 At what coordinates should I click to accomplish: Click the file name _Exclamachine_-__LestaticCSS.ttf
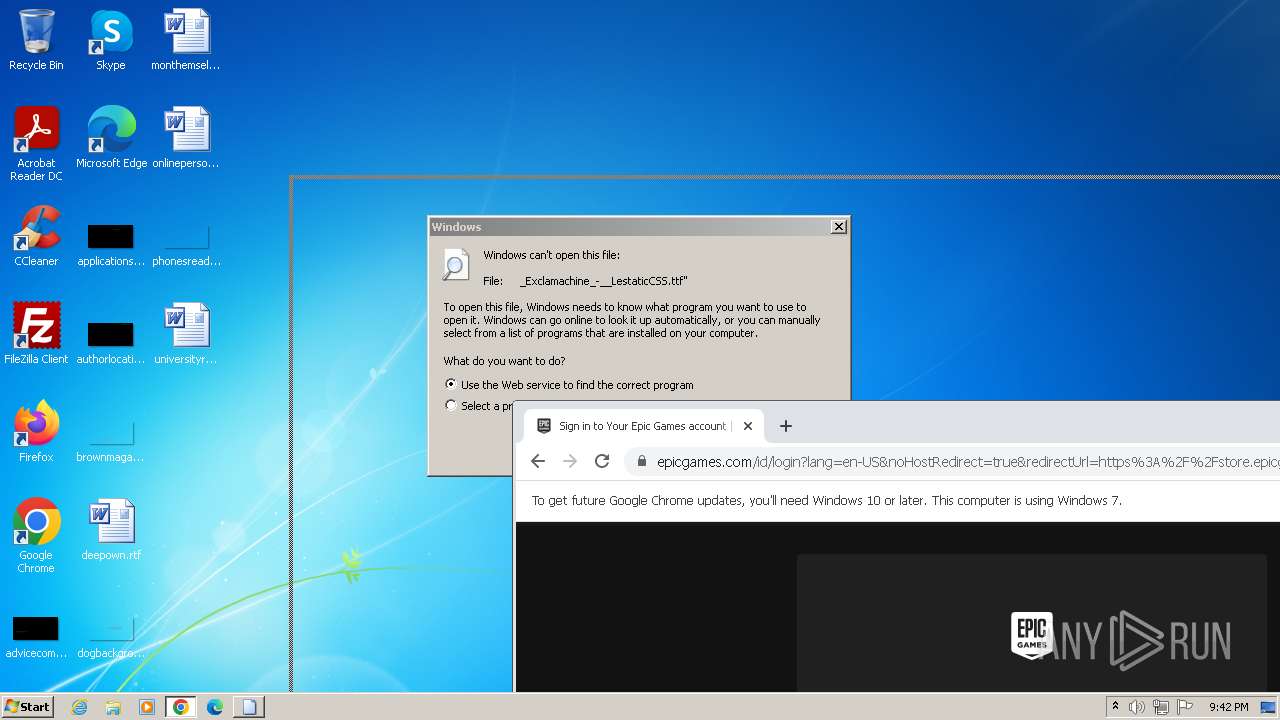[604, 281]
